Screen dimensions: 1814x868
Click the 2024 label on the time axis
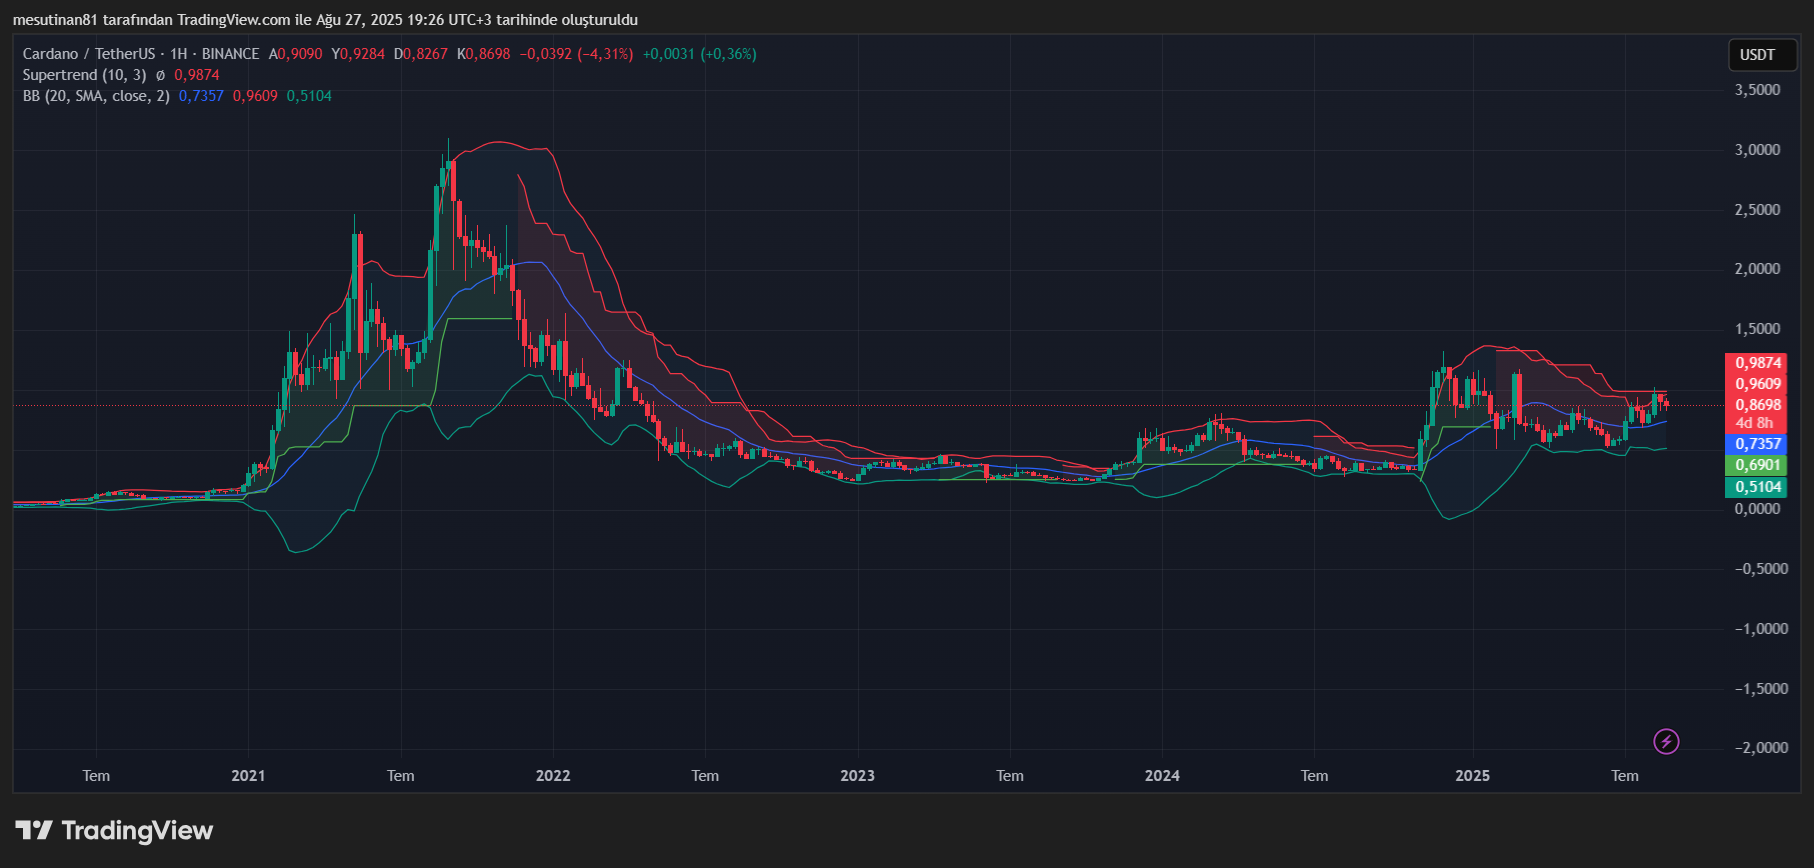point(1162,776)
